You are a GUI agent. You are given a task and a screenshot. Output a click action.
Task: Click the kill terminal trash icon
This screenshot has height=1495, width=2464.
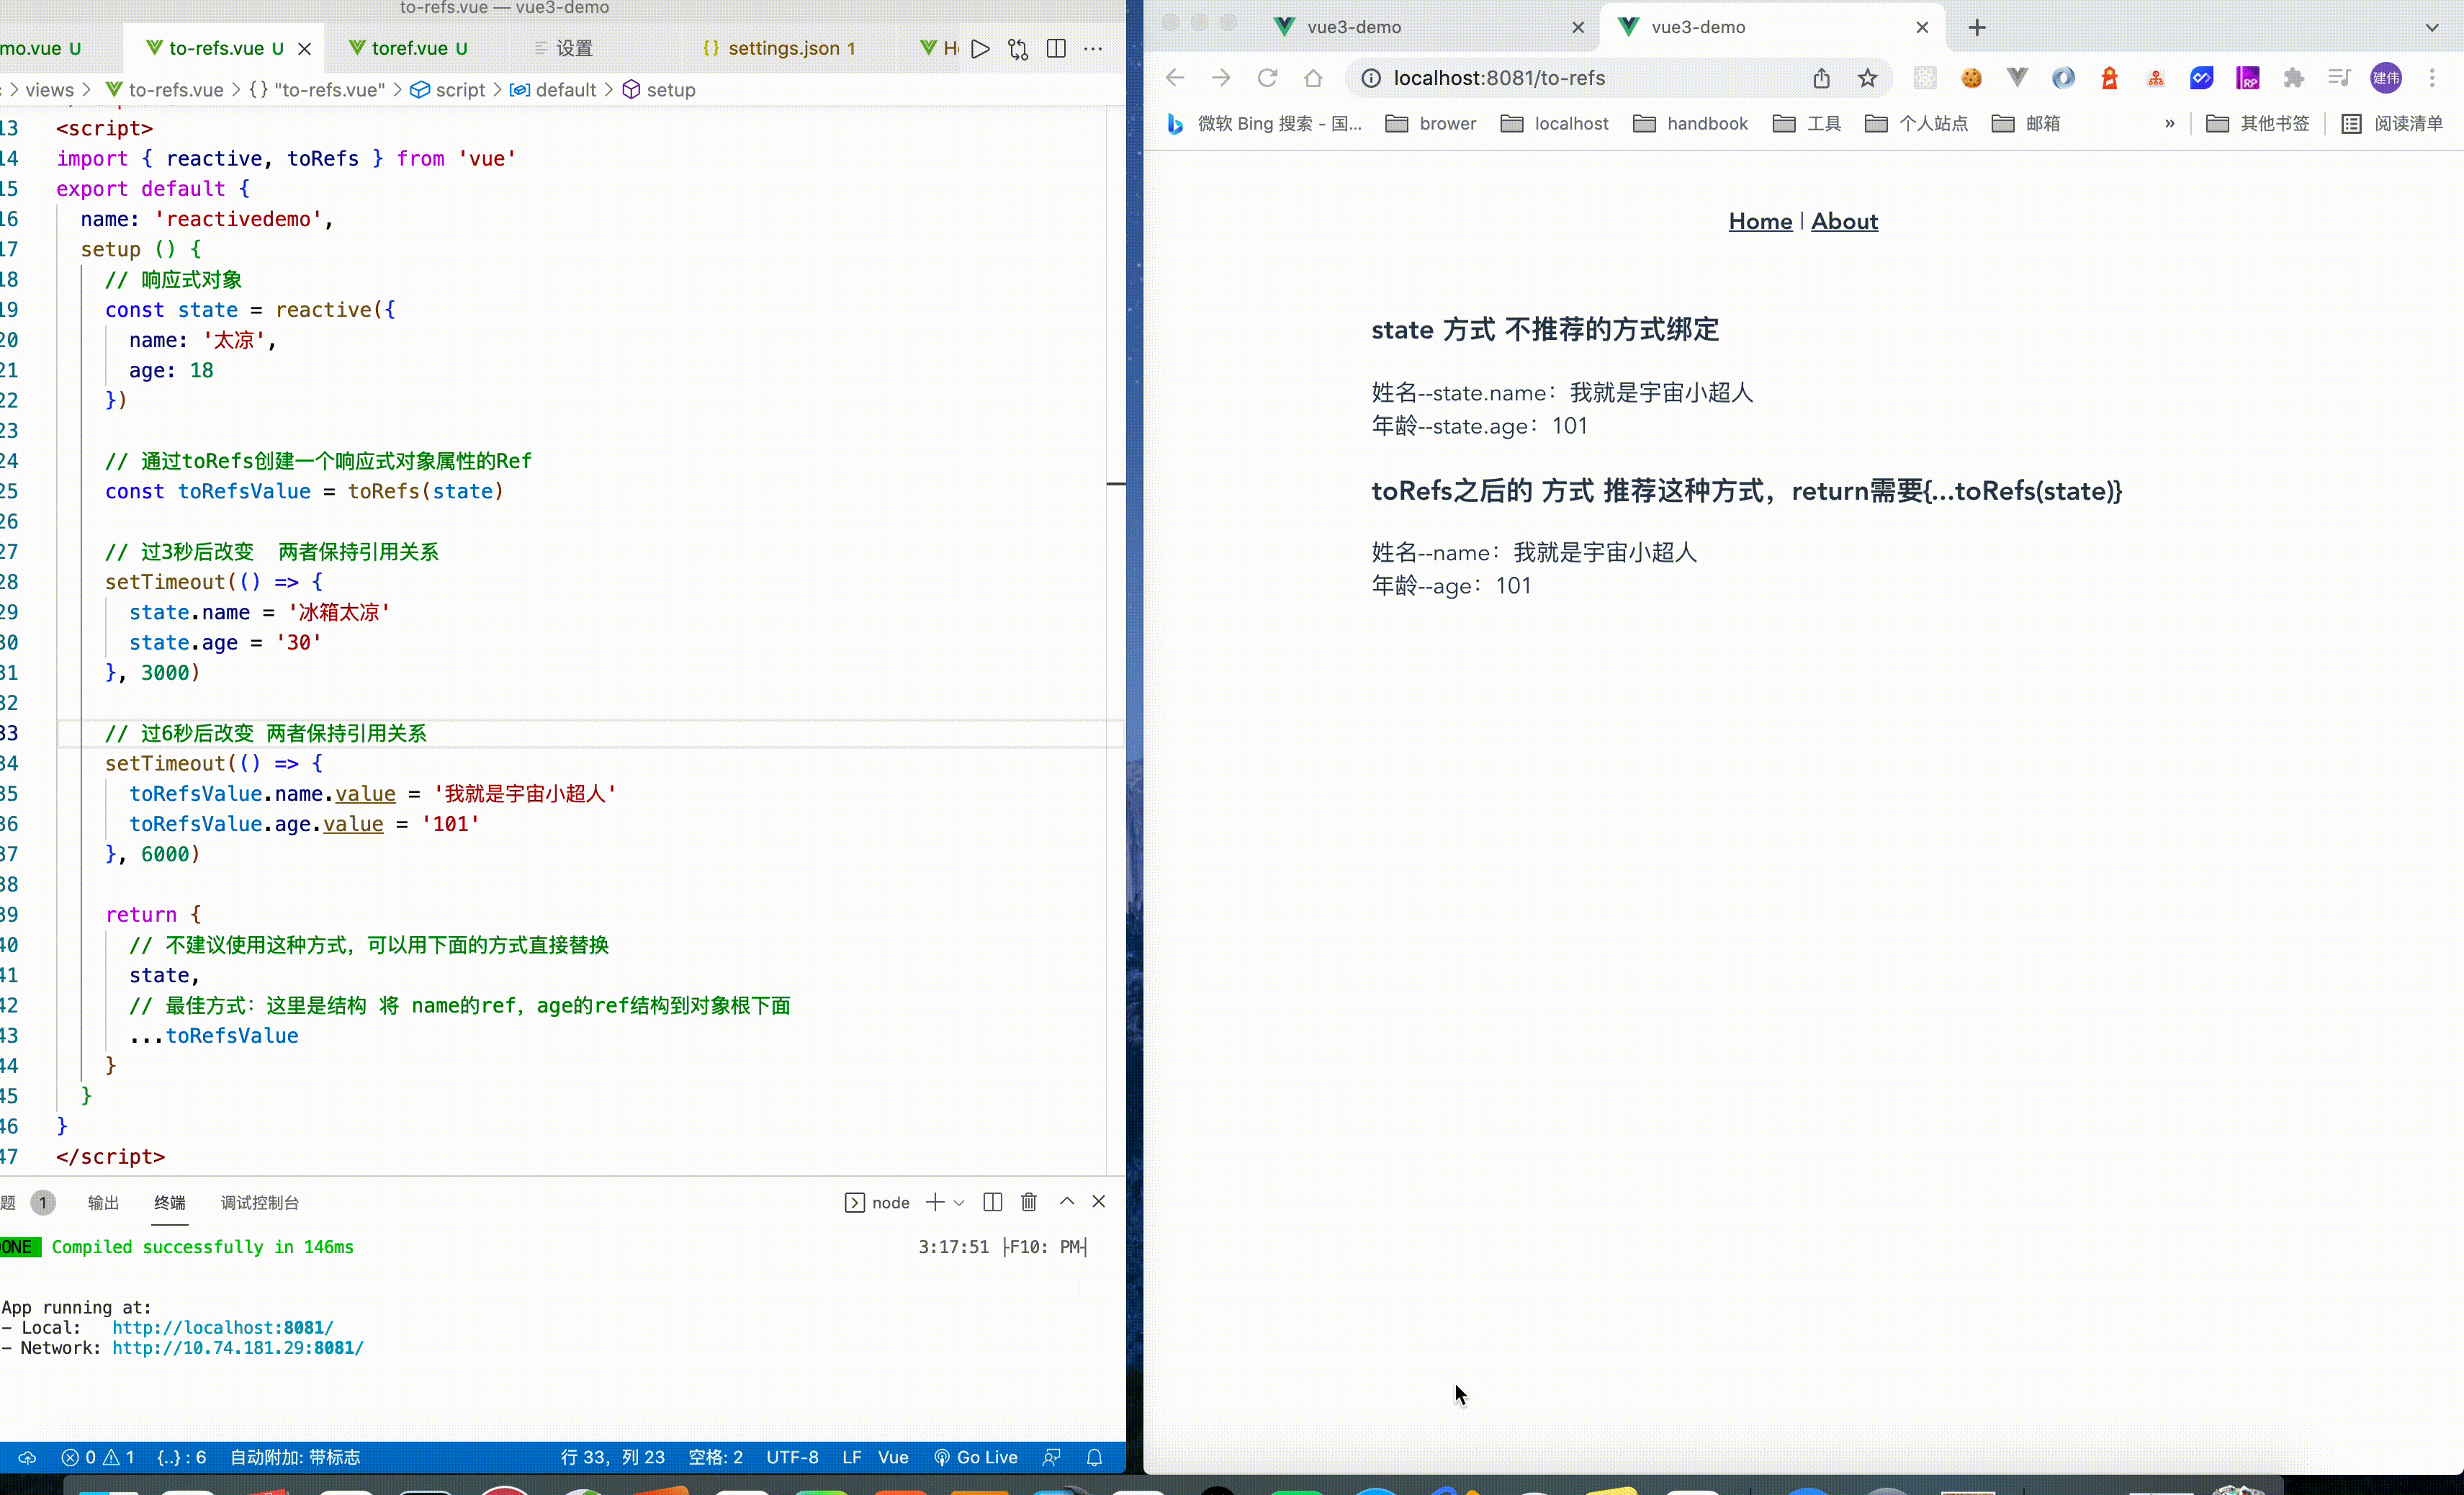[1029, 1202]
